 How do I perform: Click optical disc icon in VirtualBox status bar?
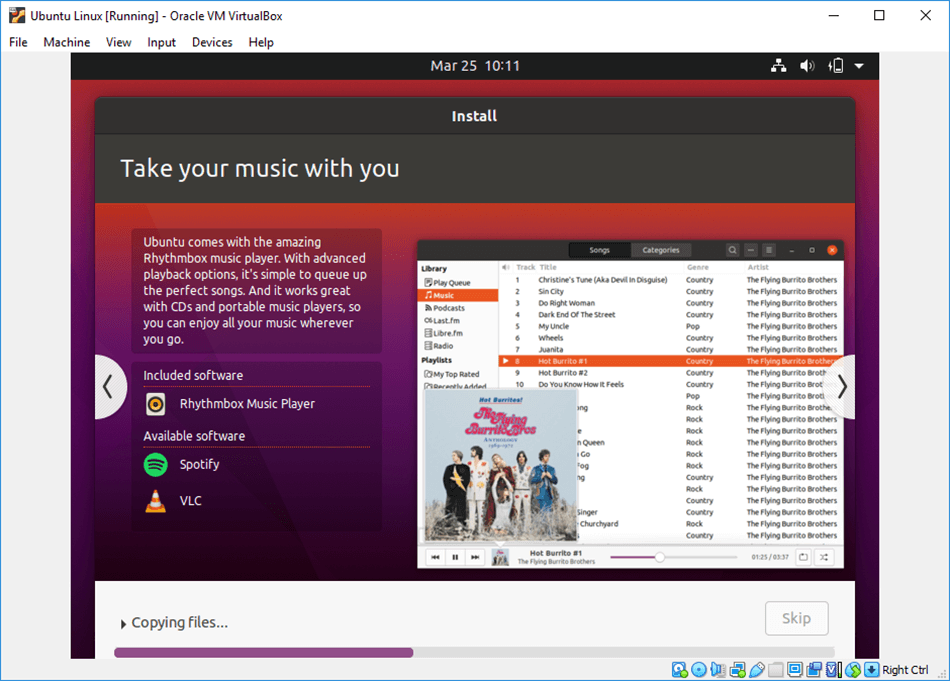point(699,669)
